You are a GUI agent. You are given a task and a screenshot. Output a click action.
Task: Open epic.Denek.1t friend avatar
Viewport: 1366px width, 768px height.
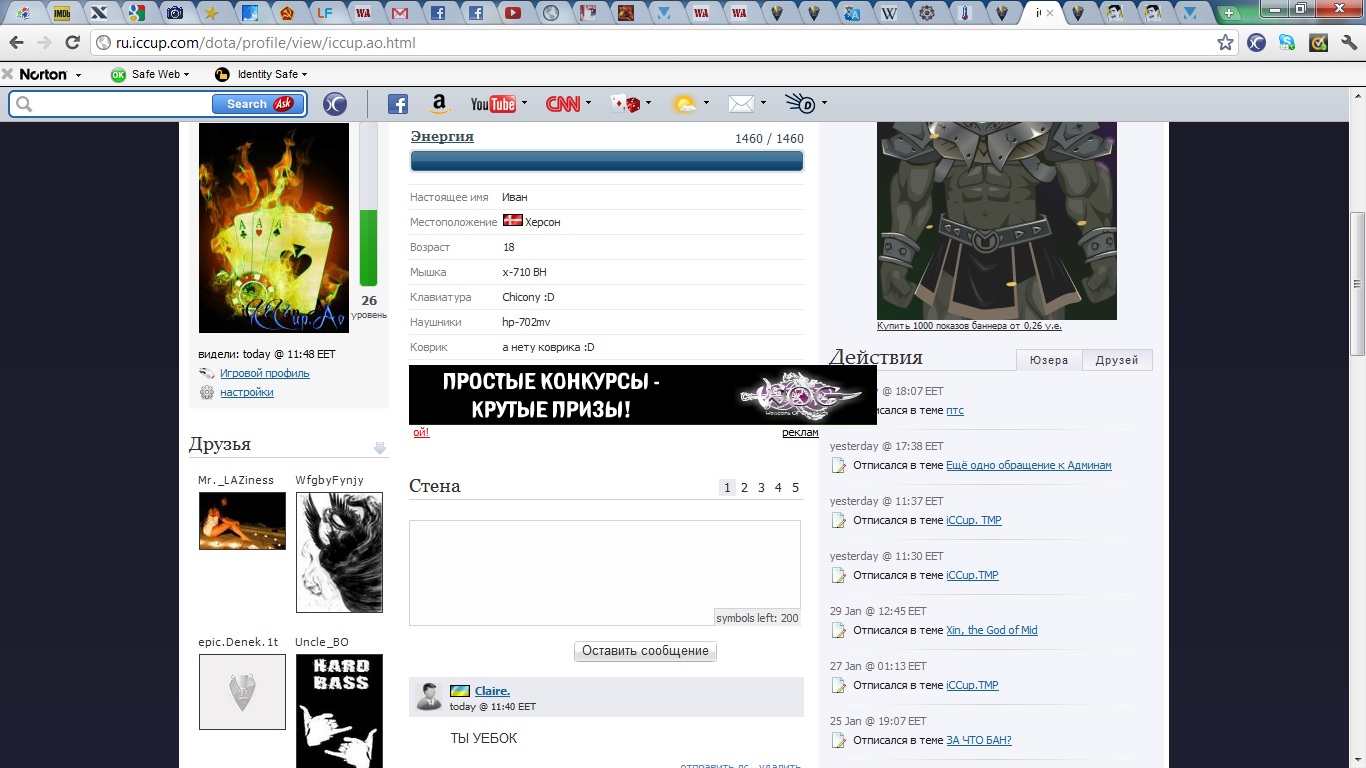pyautogui.click(x=242, y=692)
